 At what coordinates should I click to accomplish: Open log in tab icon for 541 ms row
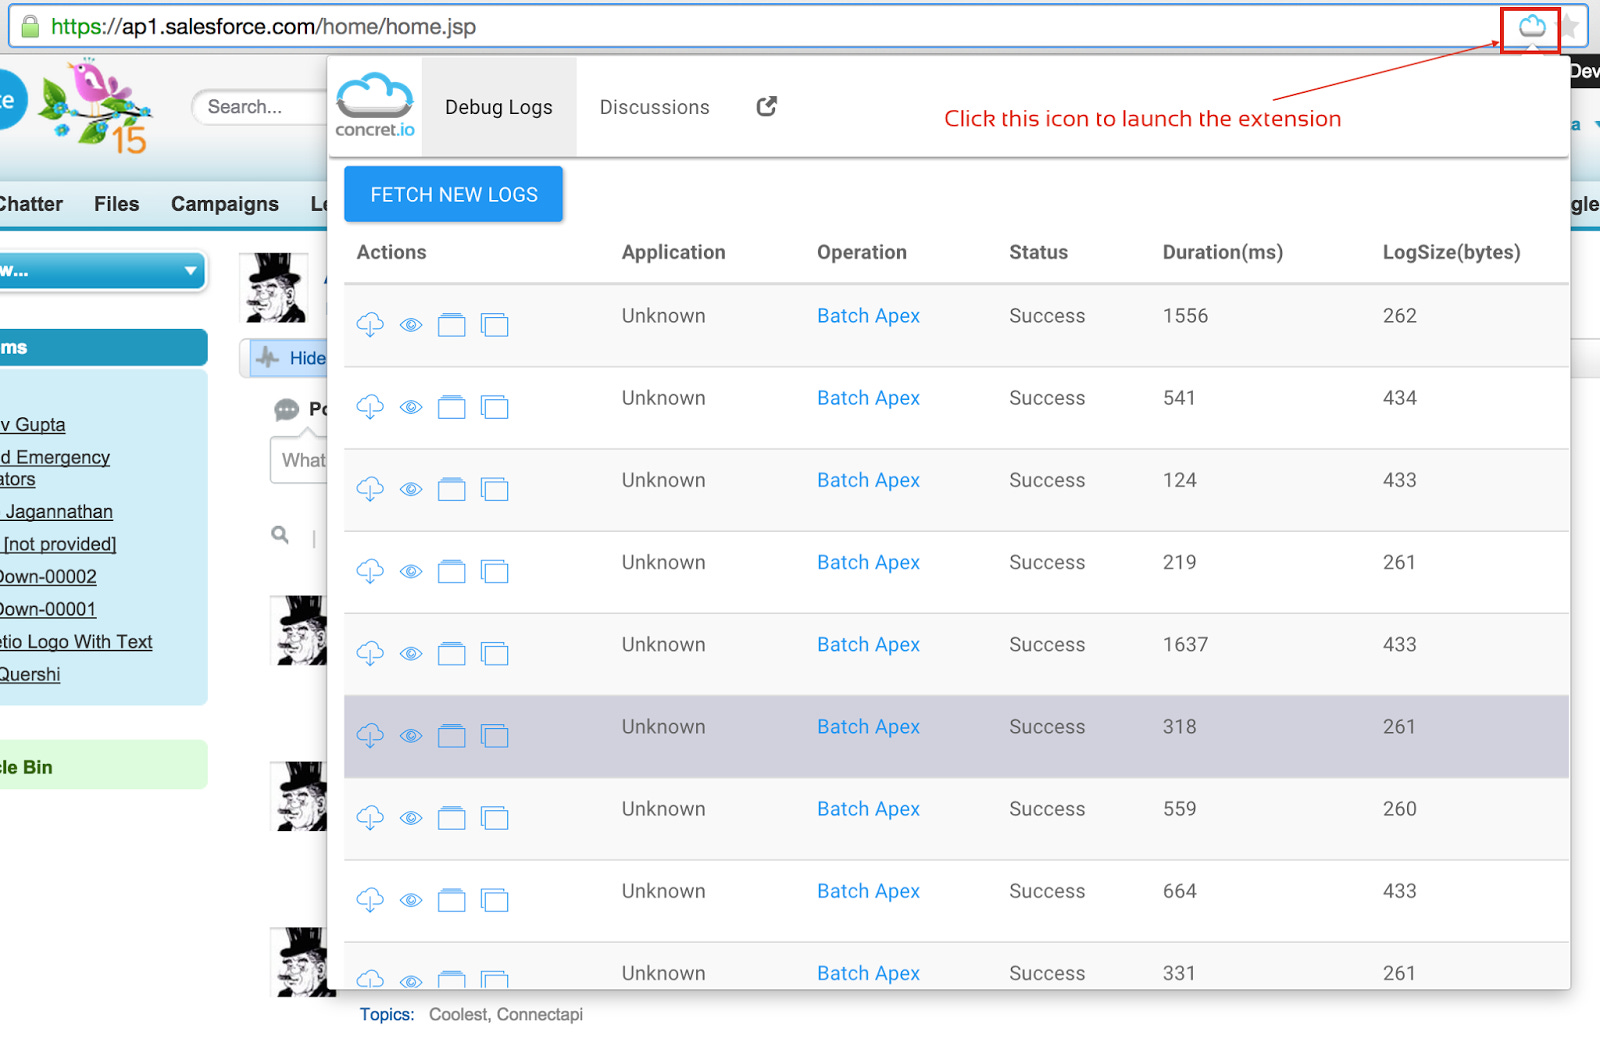click(x=452, y=407)
